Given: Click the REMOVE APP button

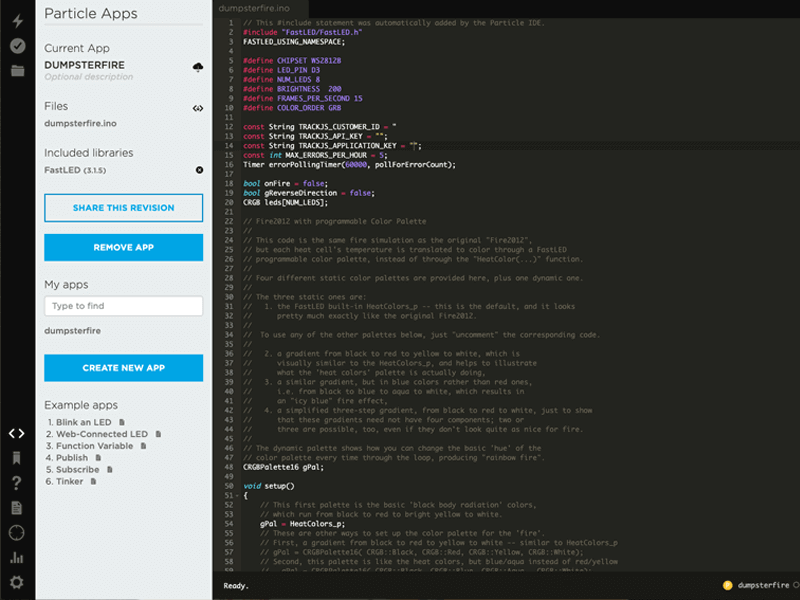Looking at the screenshot, I should tap(123, 247).
